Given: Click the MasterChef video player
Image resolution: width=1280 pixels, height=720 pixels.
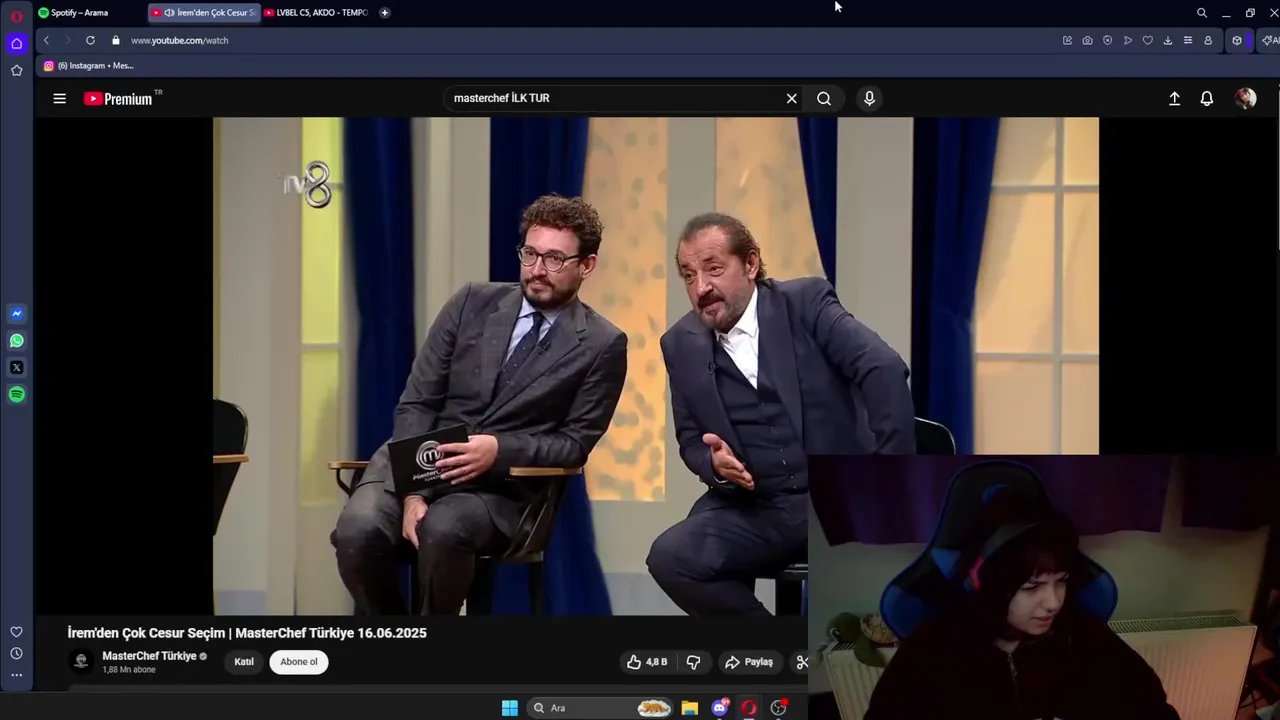Looking at the screenshot, I should point(655,366).
